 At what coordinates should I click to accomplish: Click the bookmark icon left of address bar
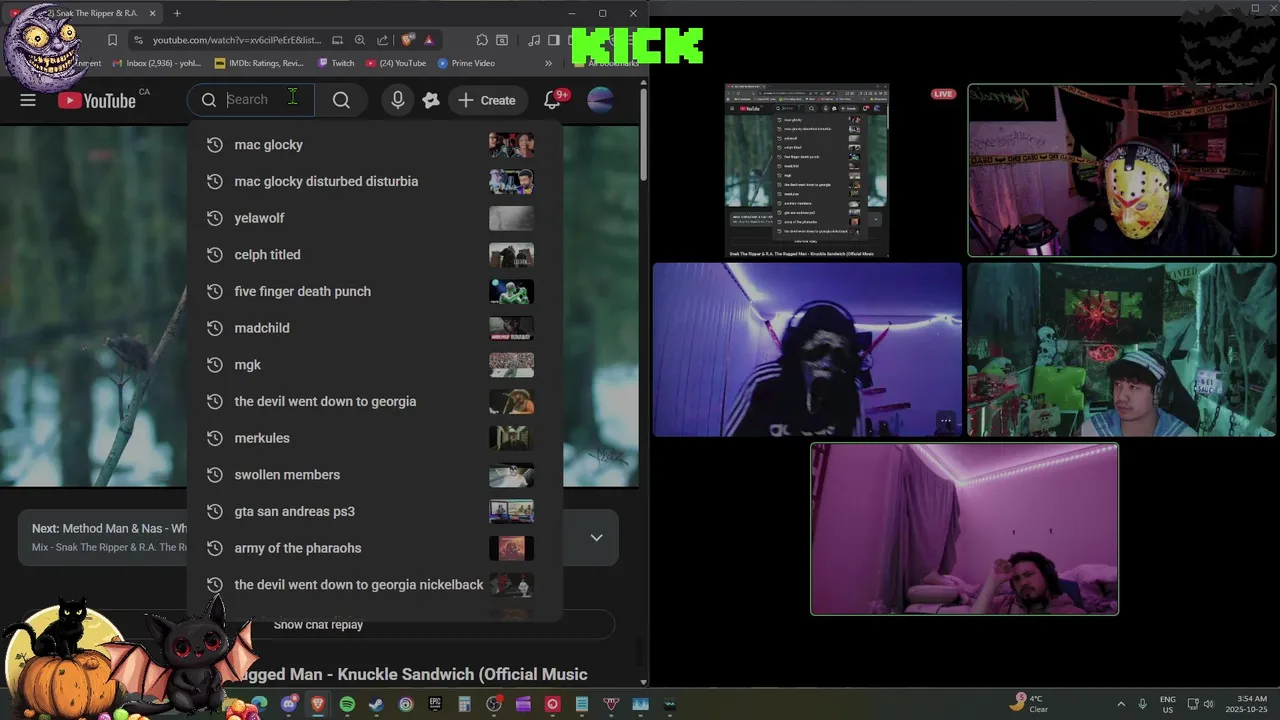click(x=112, y=40)
